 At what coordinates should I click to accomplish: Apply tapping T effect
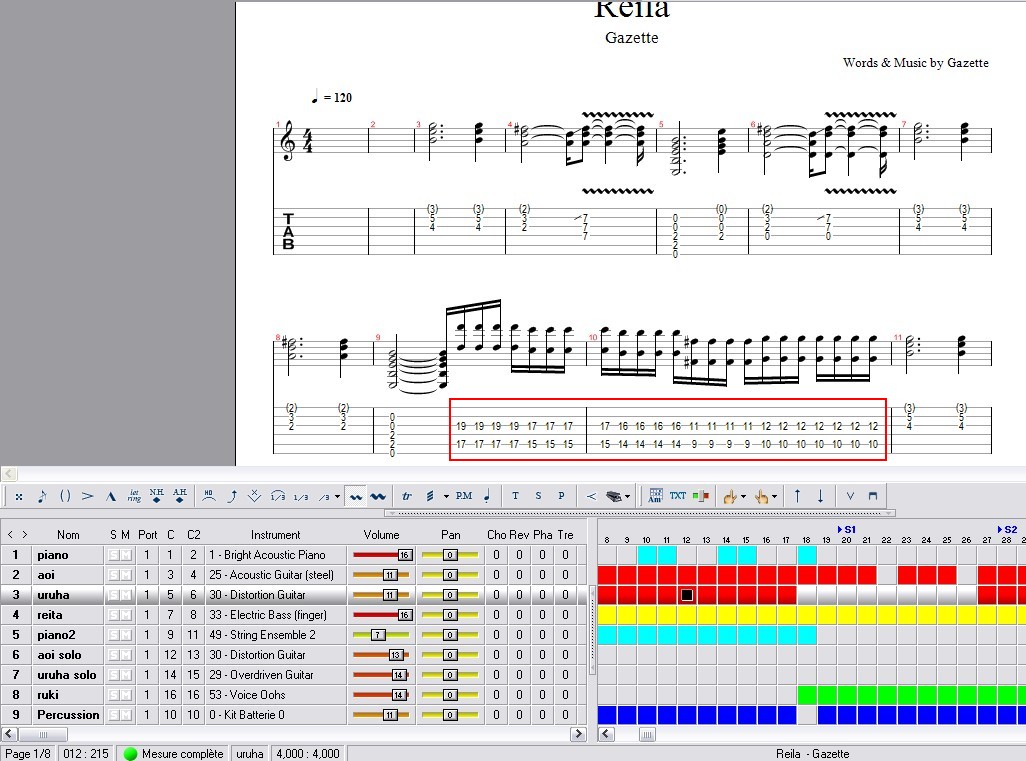coord(515,496)
